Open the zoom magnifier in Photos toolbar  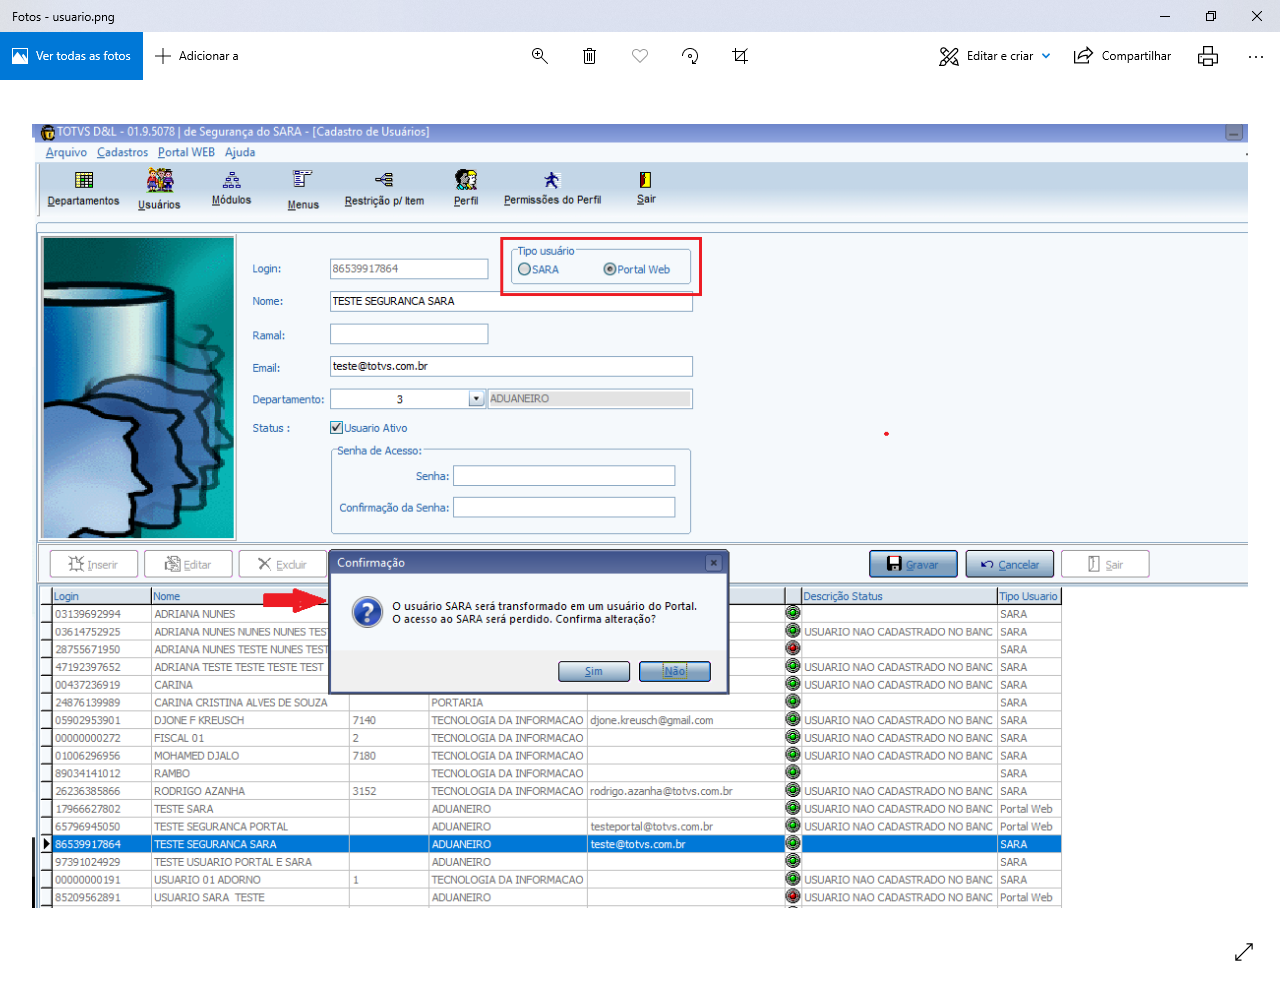pyautogui.click(x=540, y=56)
